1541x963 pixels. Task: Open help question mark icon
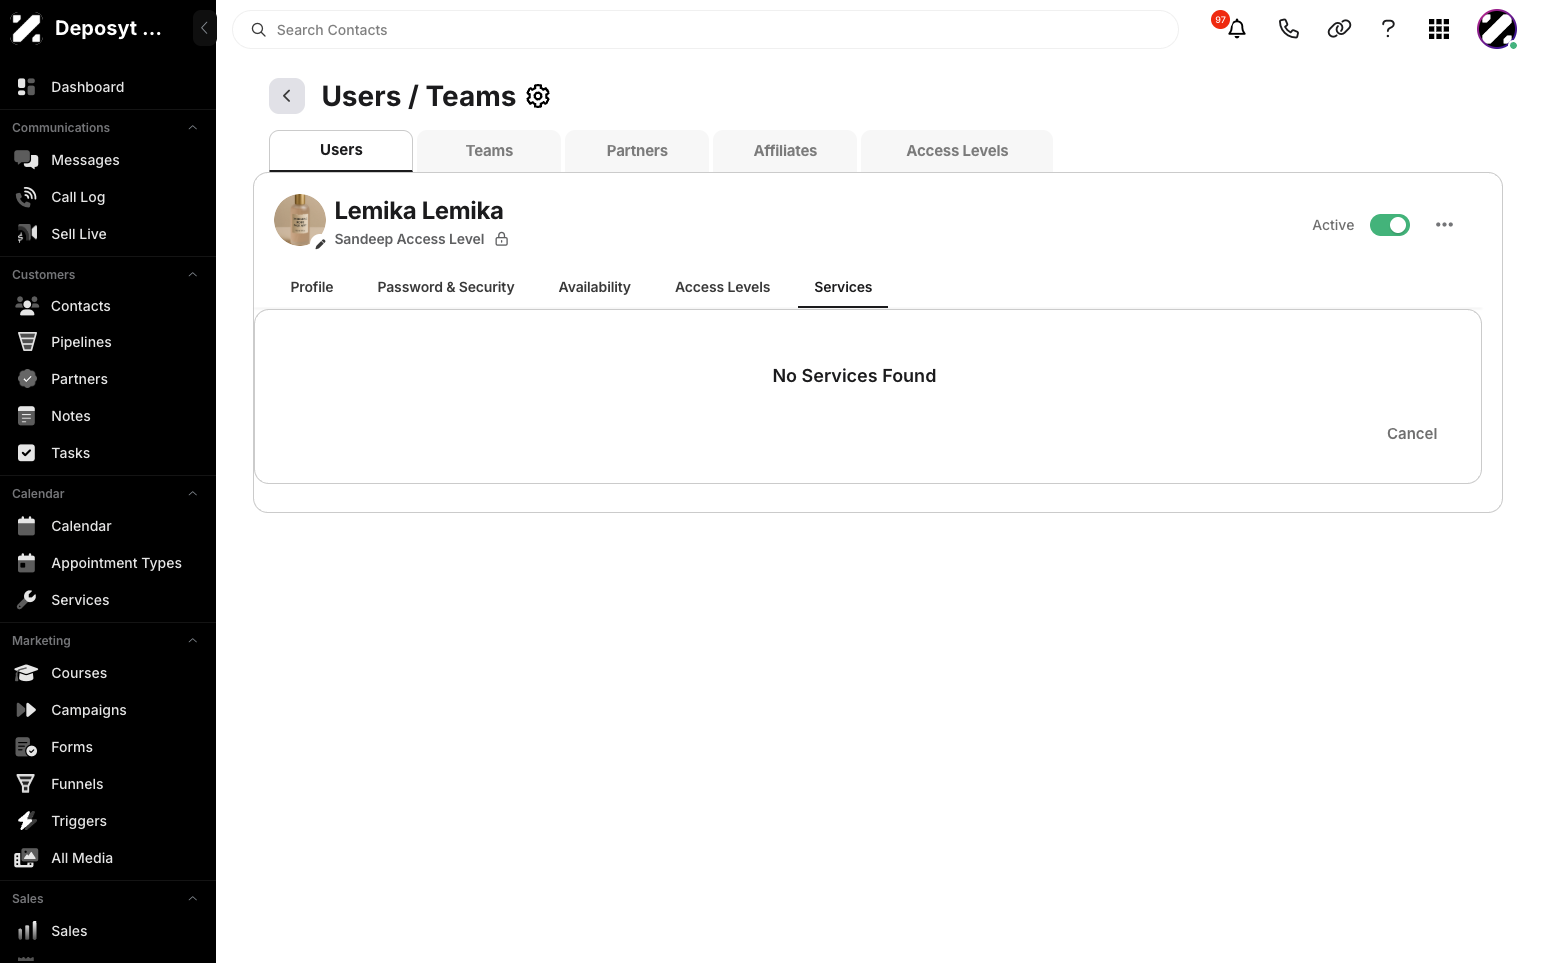click(1388, 29)
